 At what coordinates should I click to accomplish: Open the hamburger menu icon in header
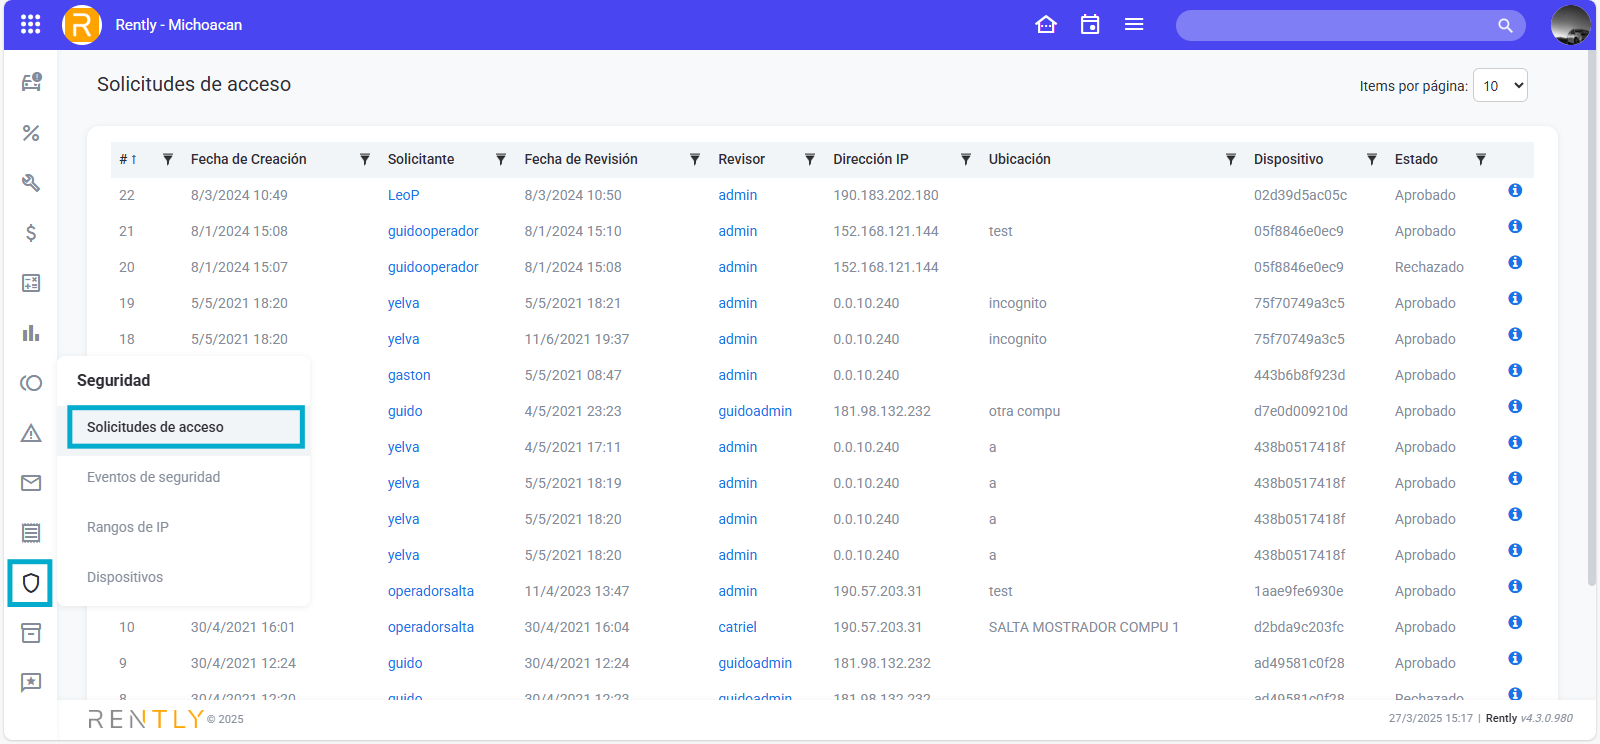[1134, 25]
